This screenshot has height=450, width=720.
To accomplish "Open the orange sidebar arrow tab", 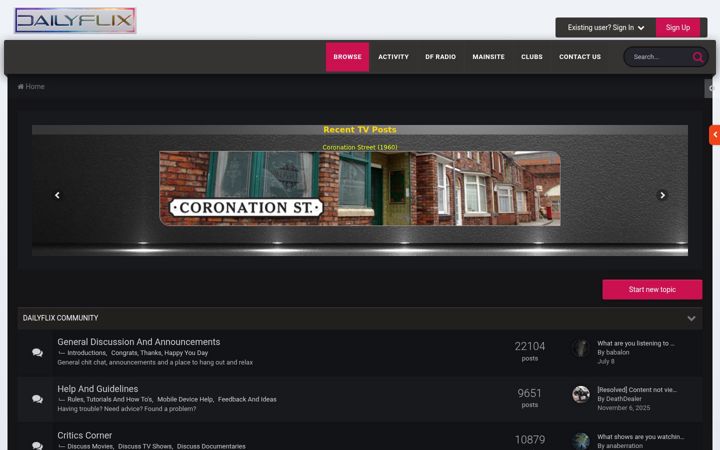I will [714, 135].
